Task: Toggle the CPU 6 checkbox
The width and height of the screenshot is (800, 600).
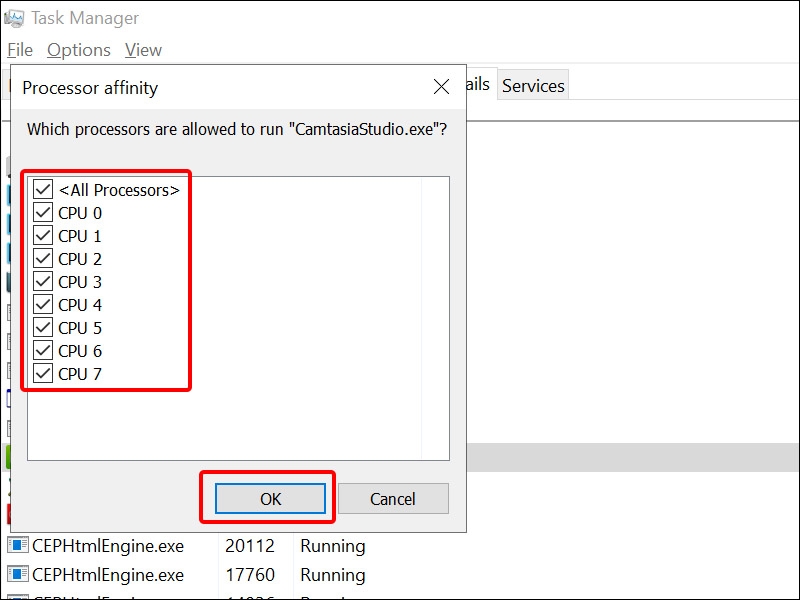Action: [x=43, y=350]
